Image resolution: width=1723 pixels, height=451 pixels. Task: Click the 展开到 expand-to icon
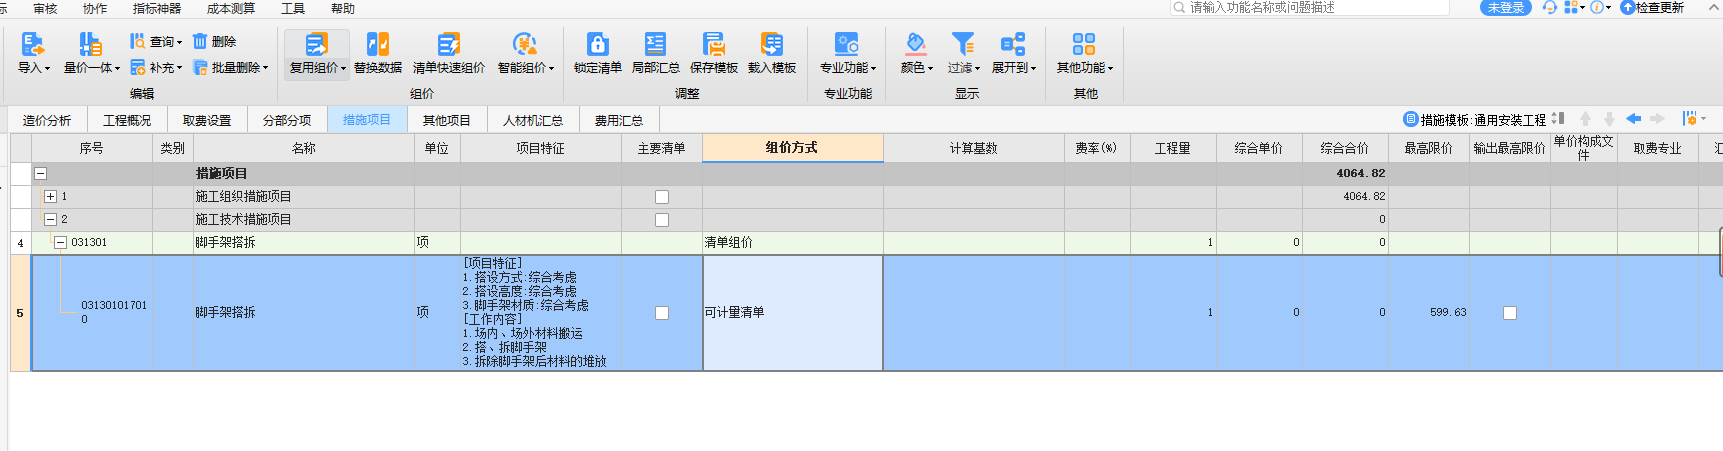(1013, 44)
